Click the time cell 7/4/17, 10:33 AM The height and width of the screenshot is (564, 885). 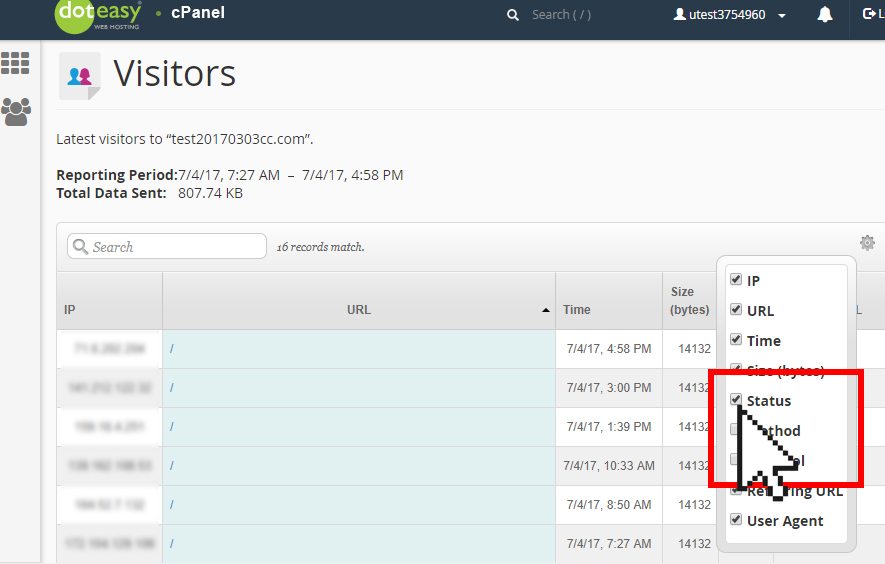pos(609,466)
